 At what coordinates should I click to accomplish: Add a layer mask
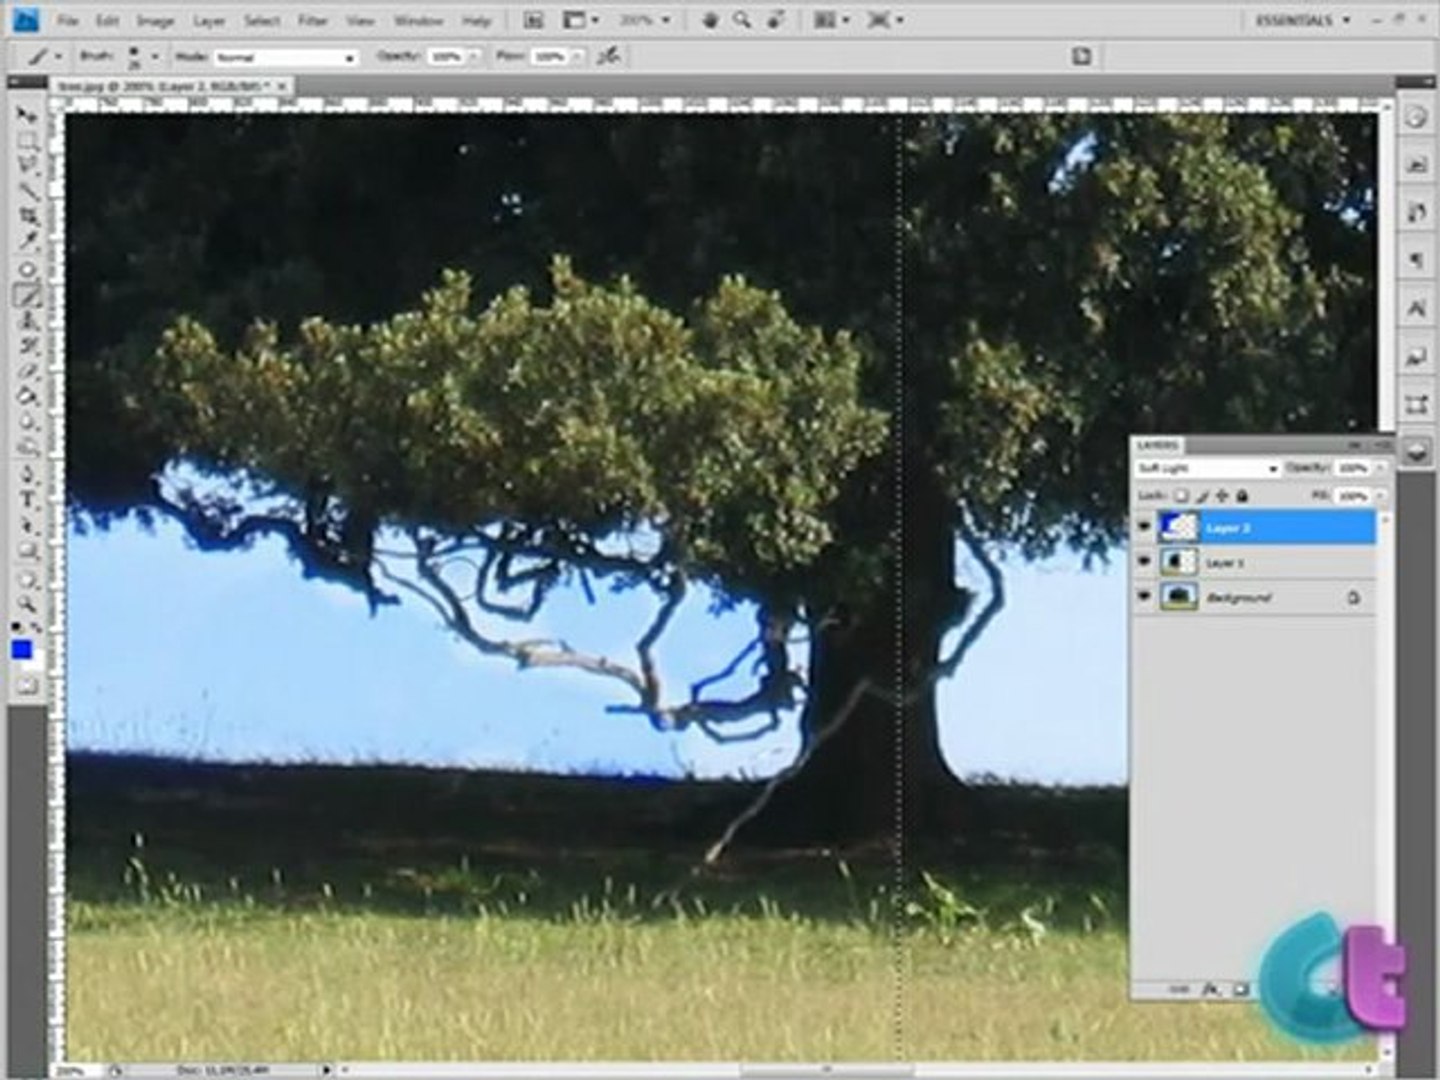click(x=1241, y=989)
